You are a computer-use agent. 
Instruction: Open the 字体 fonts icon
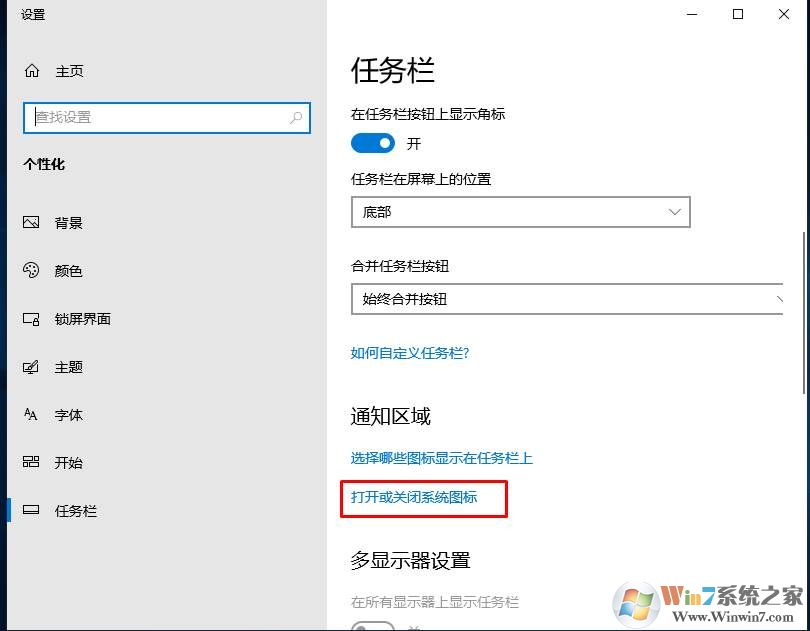click(x=31, y=414)
